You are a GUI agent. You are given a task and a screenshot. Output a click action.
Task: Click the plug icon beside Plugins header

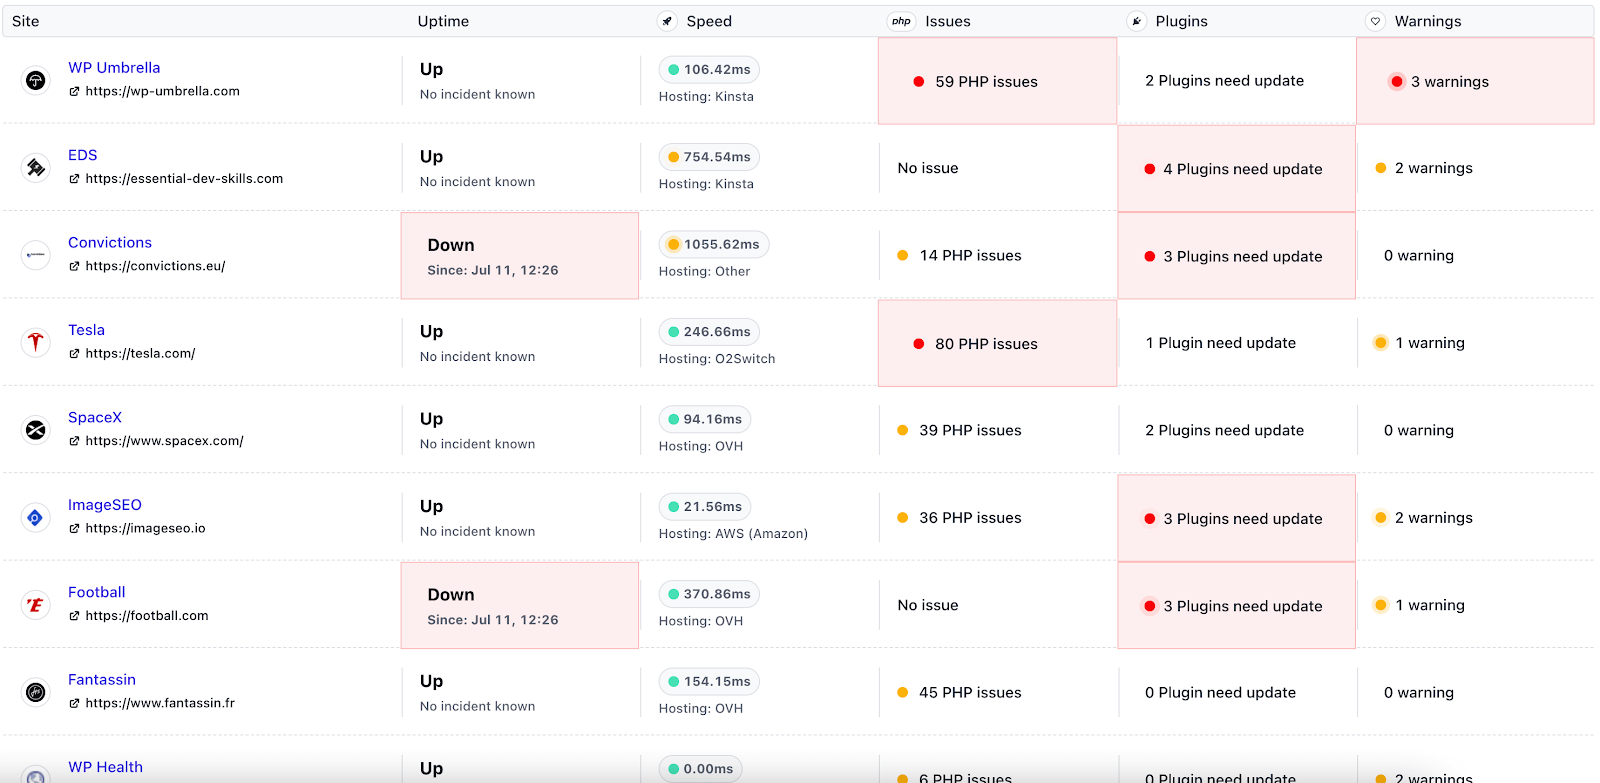coord(1136,21)
